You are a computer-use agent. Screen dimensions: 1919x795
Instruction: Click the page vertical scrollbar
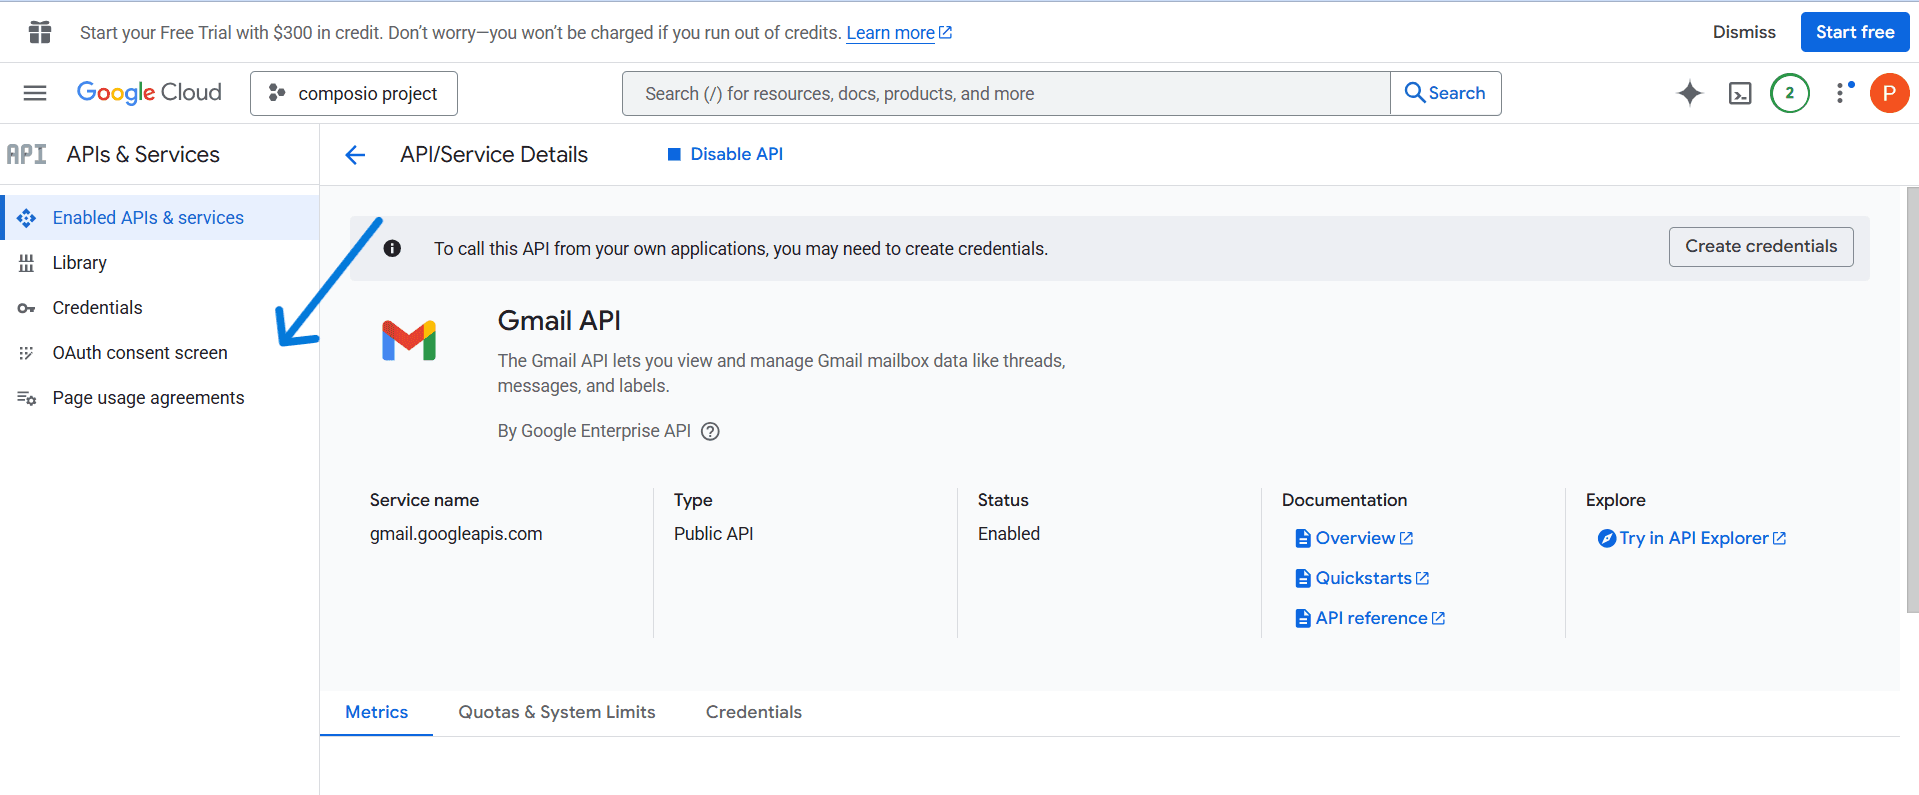(x=1912, y=400)
